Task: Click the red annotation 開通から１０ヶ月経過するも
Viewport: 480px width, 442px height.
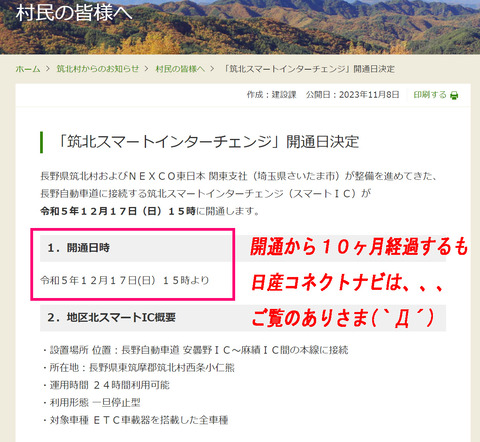Action: (x=359, y=247)
